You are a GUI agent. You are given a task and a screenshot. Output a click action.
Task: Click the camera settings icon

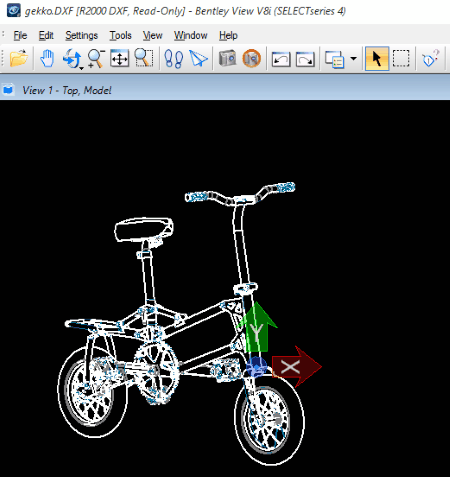[228, 59]
